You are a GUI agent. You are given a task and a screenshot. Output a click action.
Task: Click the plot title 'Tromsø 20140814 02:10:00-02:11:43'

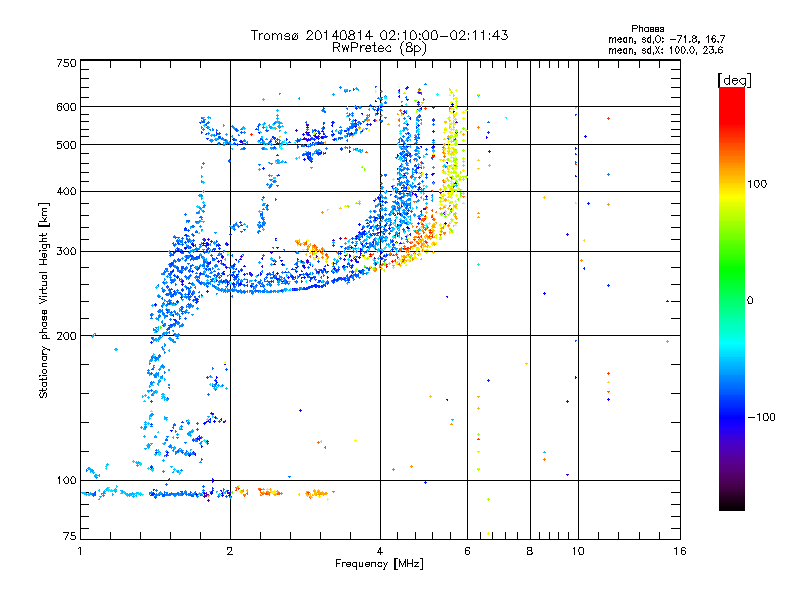[379, 35]
